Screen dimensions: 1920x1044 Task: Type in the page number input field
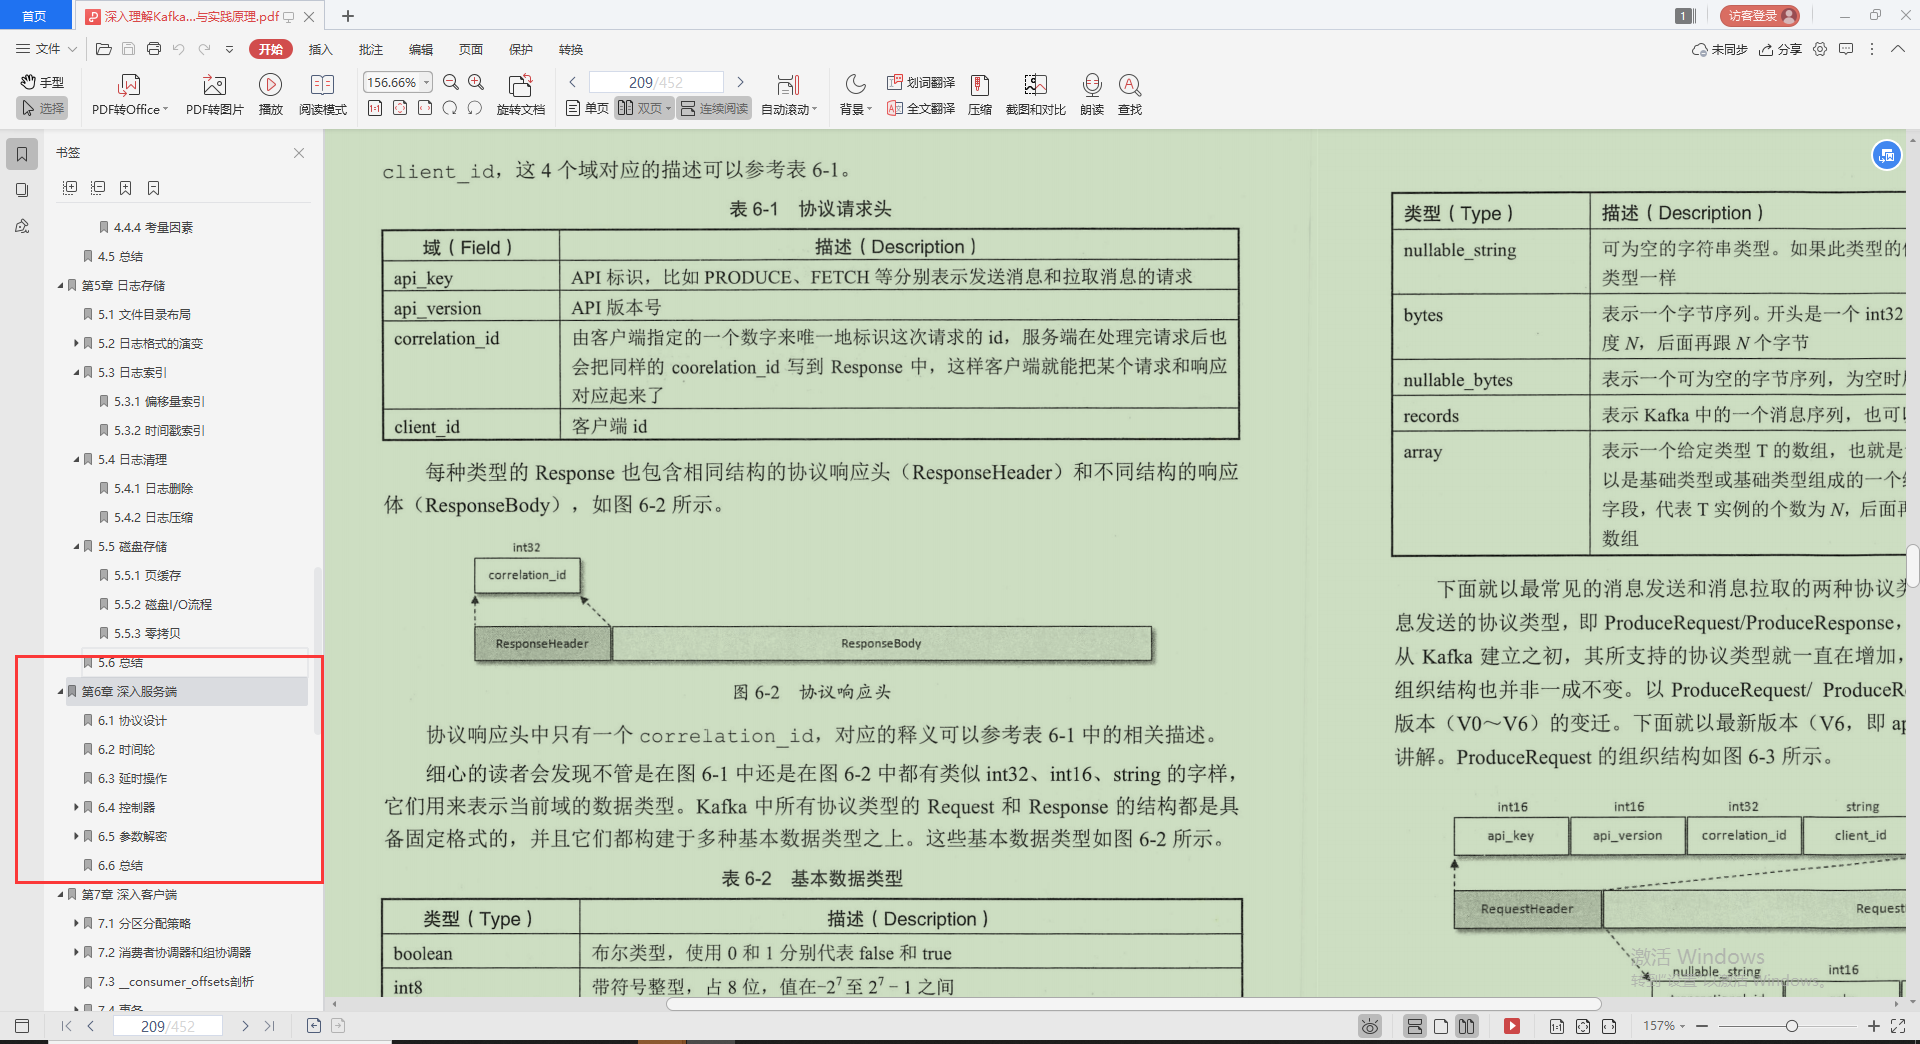click(x=655, y=81)
